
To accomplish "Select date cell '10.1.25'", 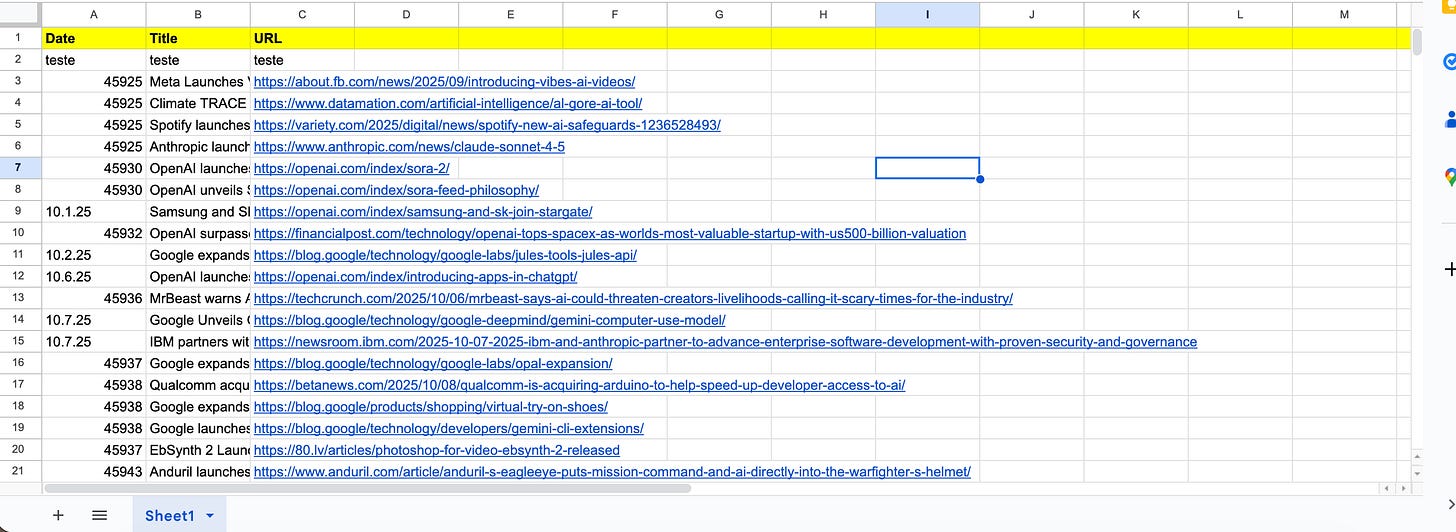I will 94,212.
